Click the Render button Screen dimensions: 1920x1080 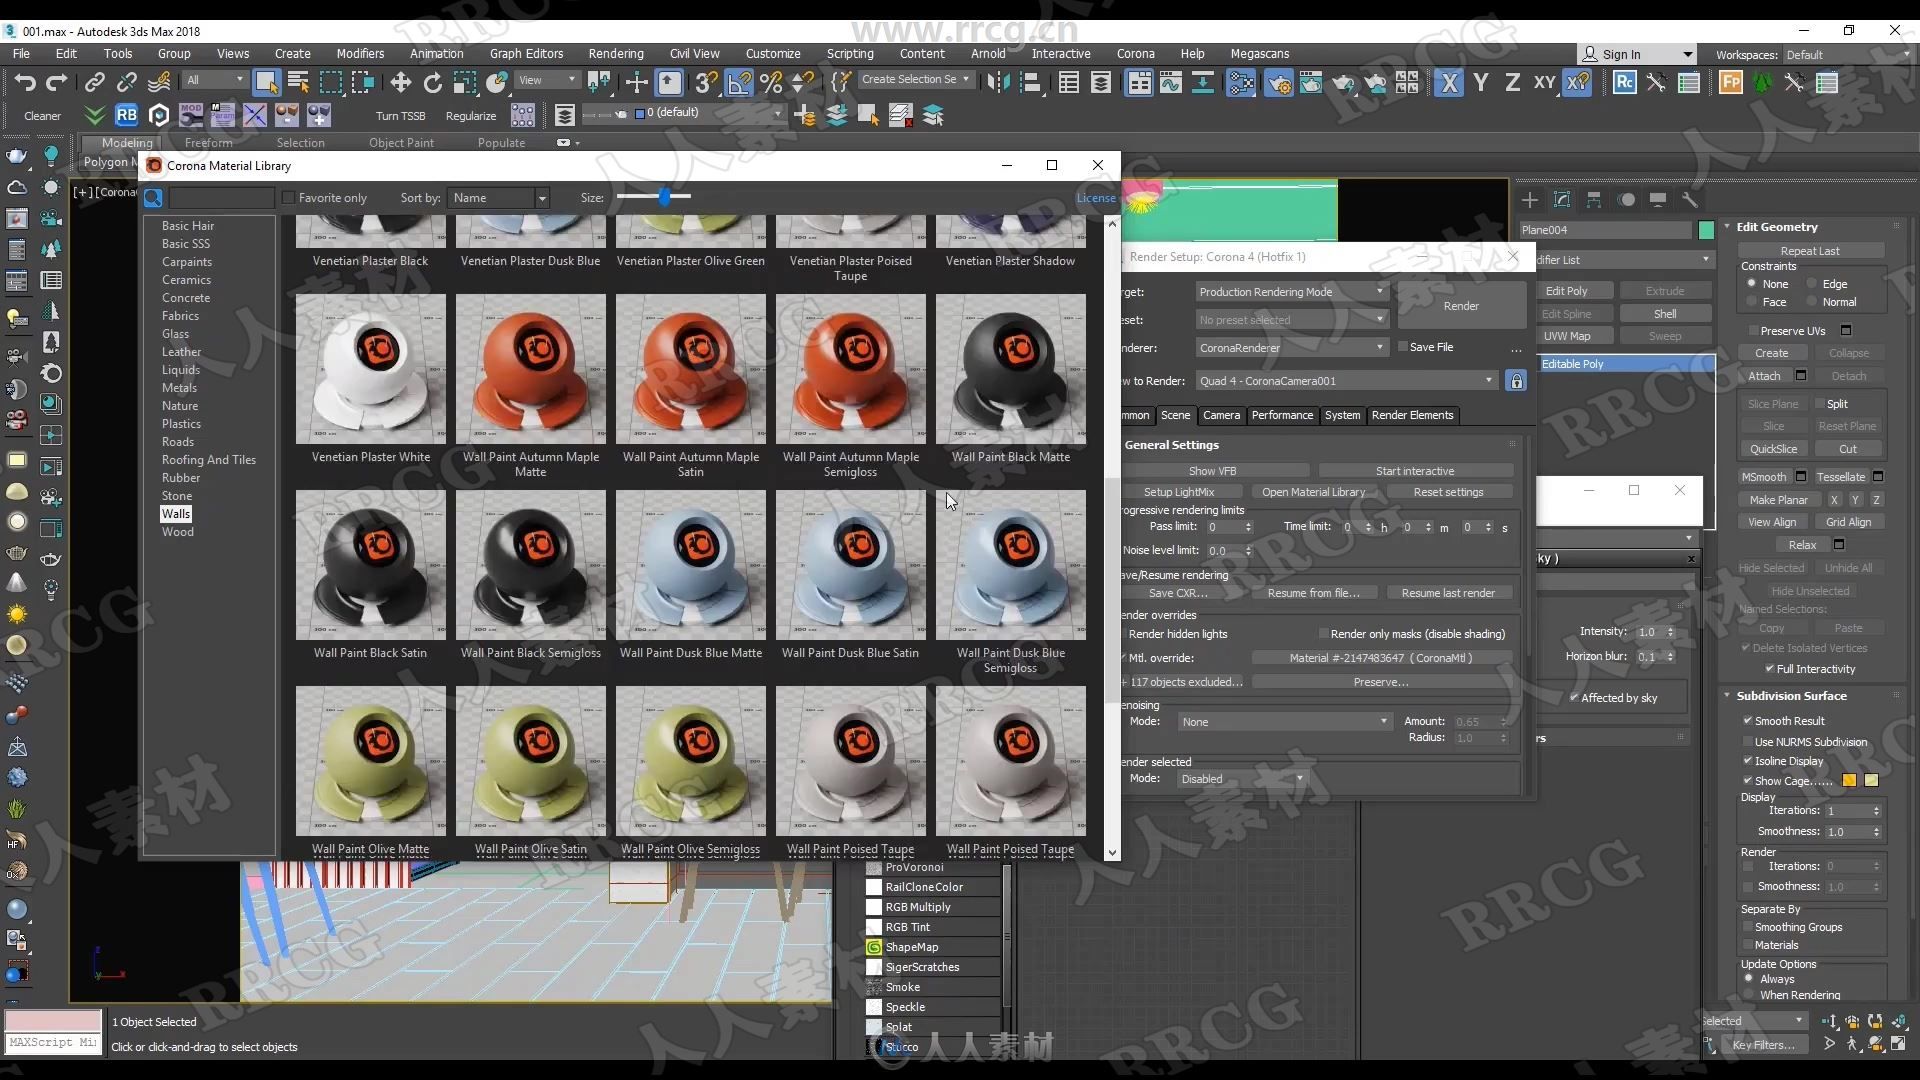(x=1461, y=306)
